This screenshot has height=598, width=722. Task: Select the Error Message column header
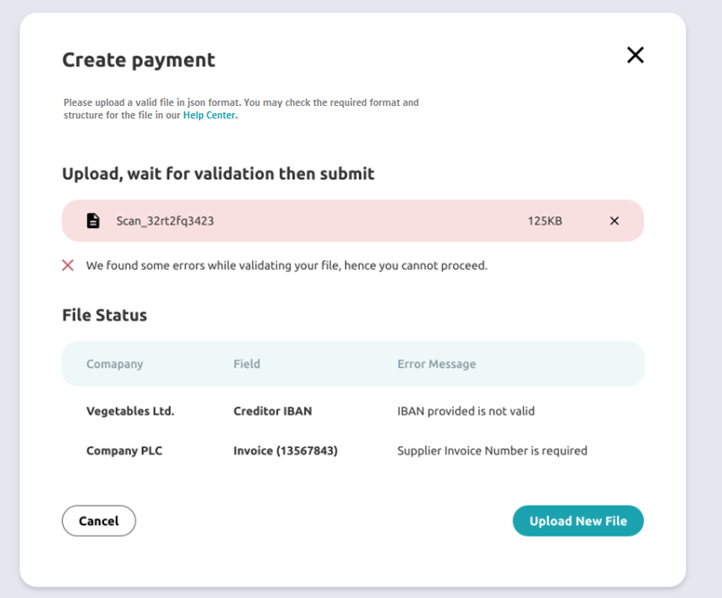tap(437, 364)
